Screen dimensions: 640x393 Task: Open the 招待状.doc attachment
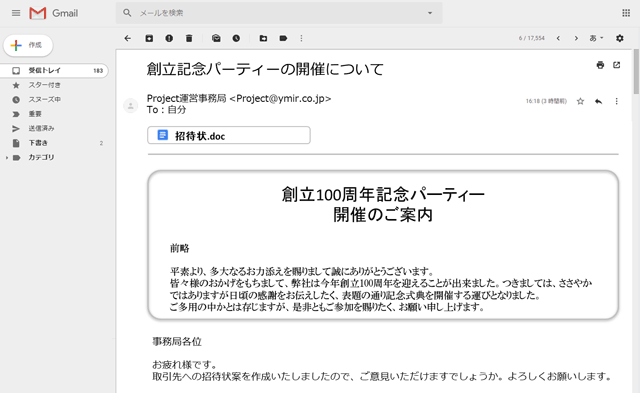(229, 135)
